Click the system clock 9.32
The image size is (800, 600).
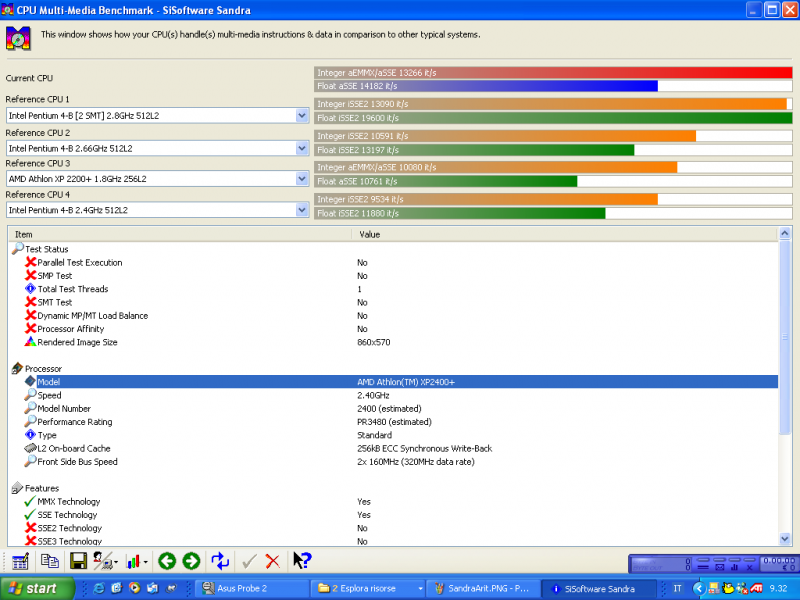(x=778, y=588)
